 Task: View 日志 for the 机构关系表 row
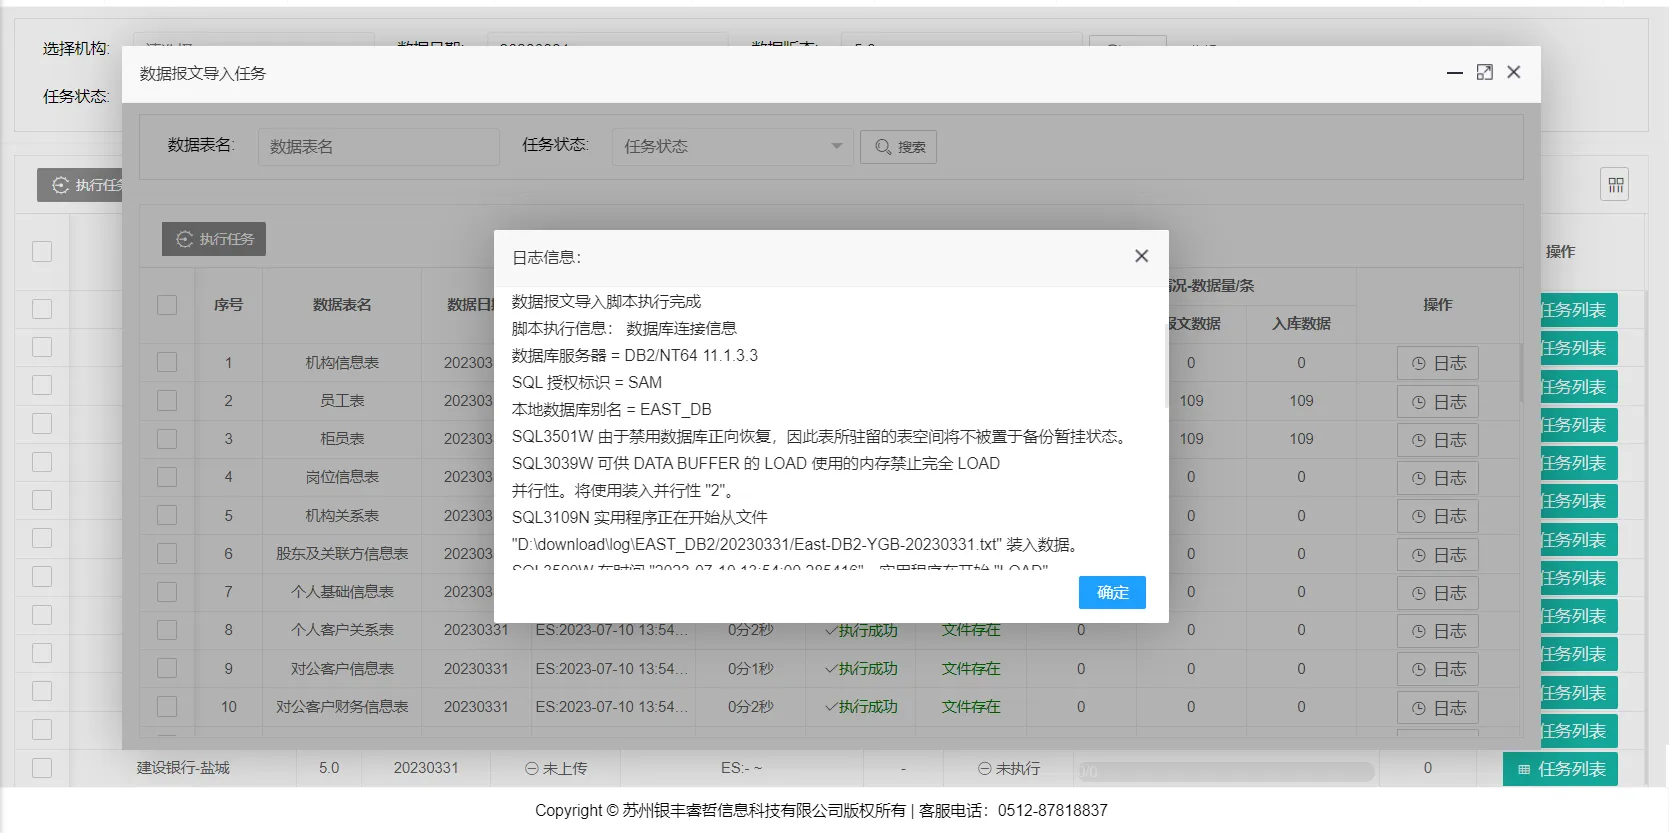1437,516
